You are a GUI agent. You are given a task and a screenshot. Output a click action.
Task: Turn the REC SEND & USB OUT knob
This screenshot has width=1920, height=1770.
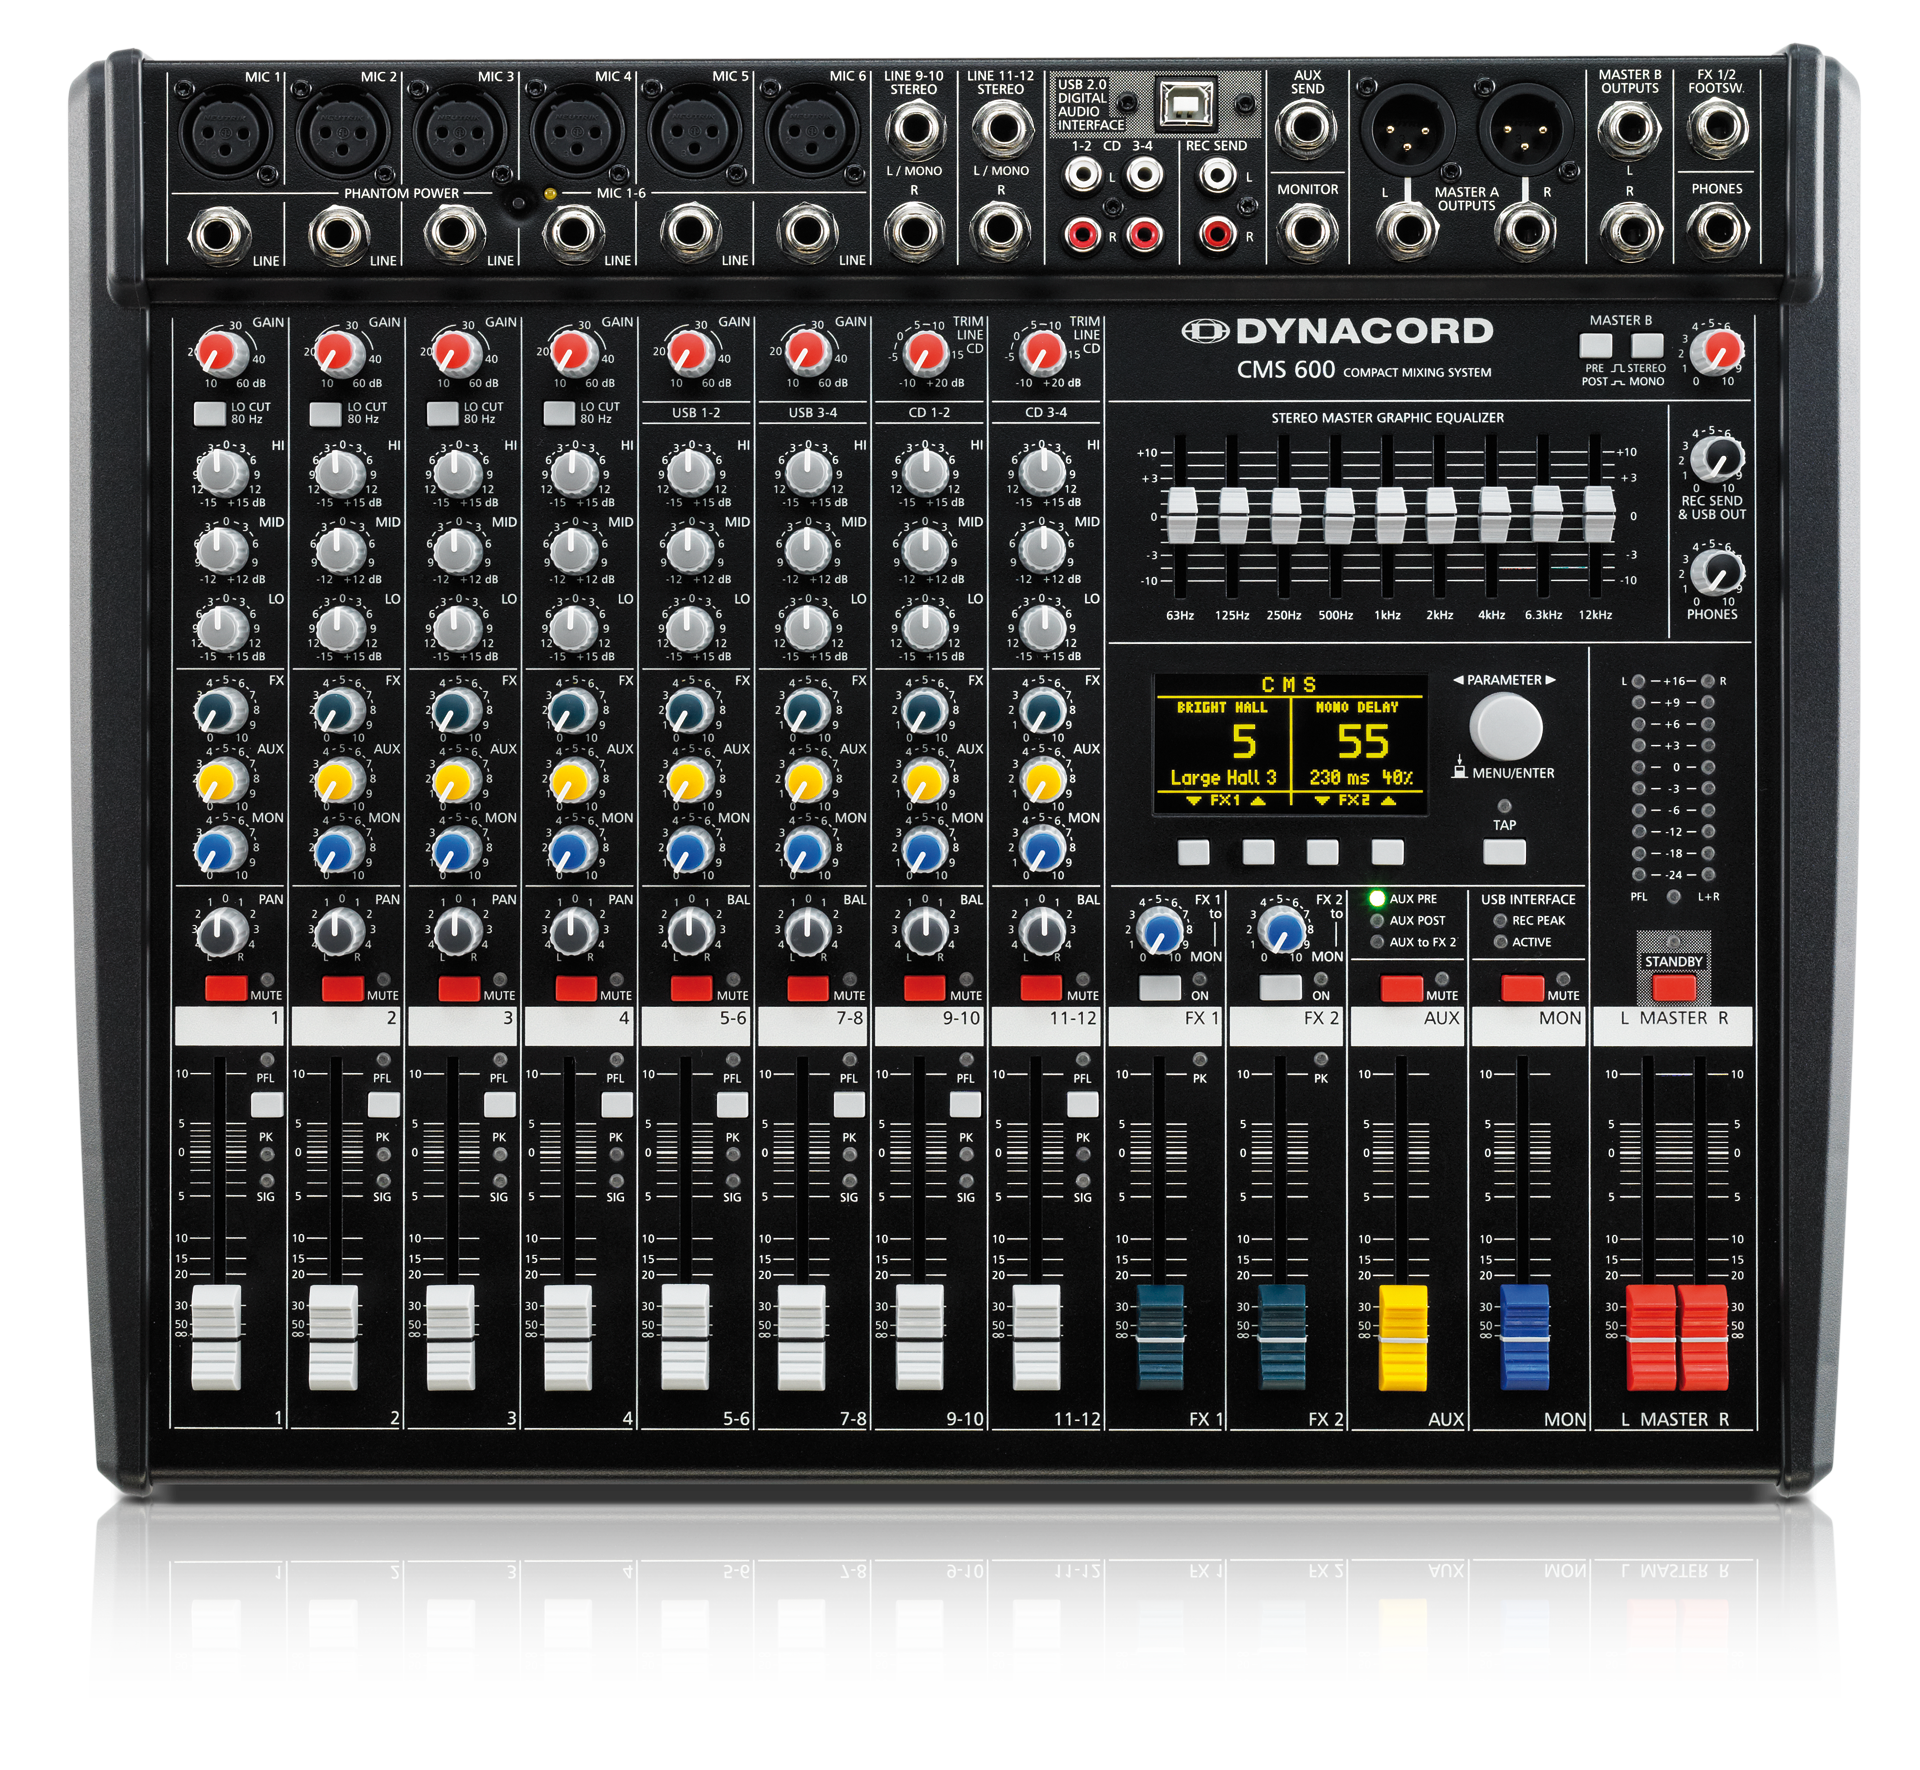click(1720, 460)
